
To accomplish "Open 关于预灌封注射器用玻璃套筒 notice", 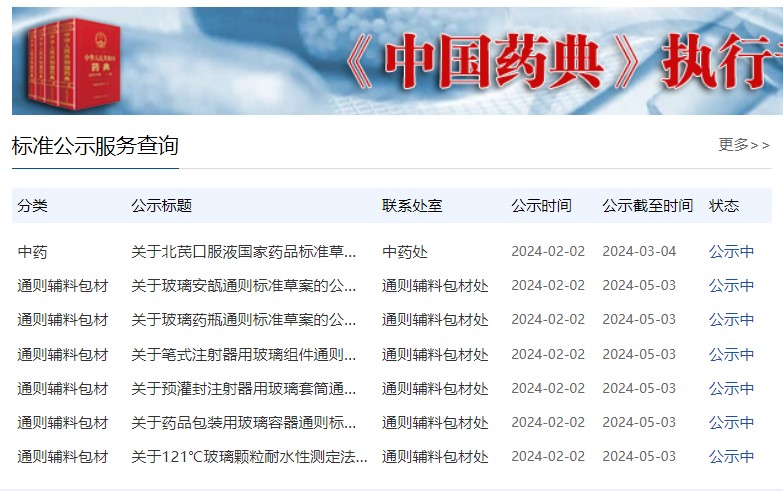I will click(244, 389).
